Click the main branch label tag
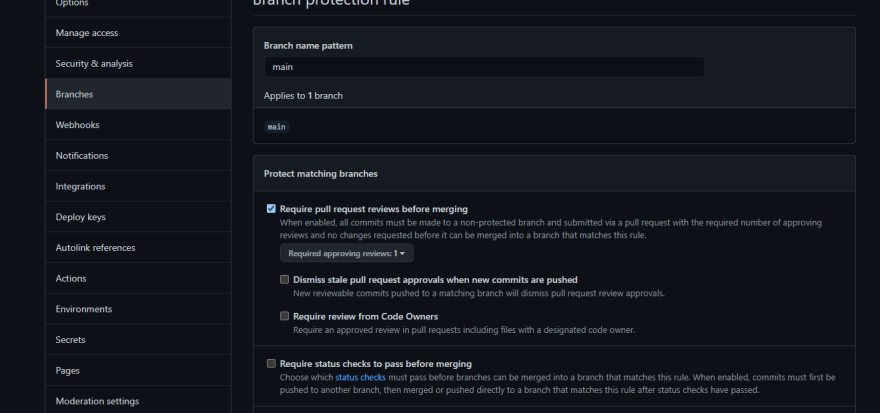 pyautogui.click(x=277, y=127)
